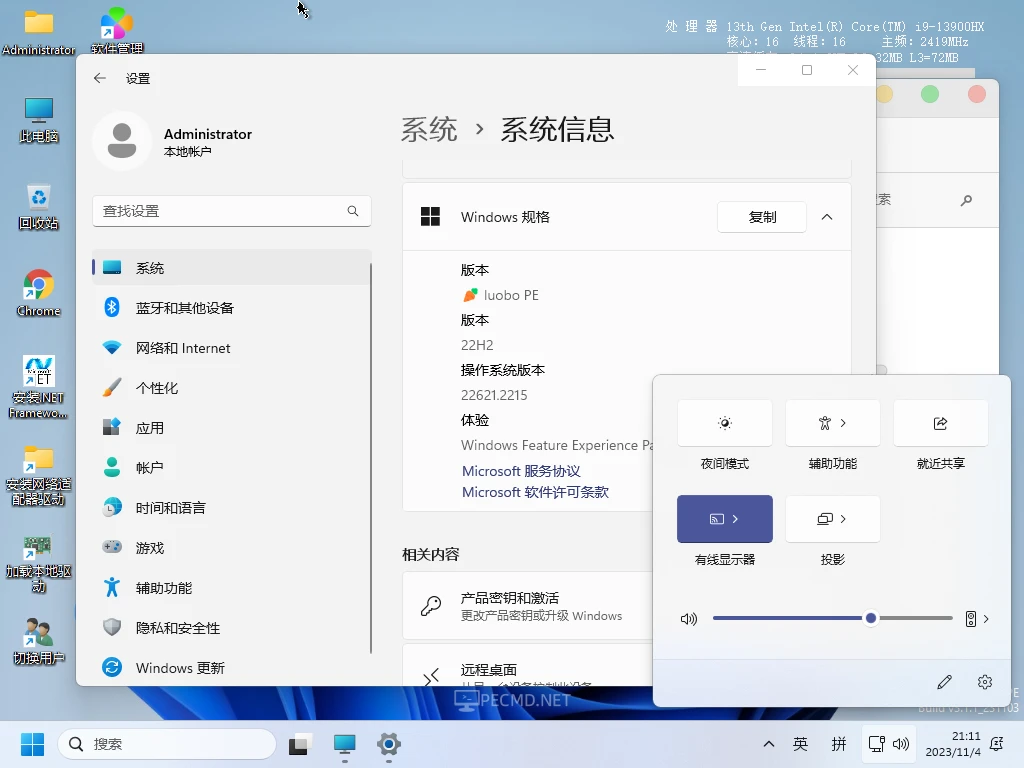This screenshot has height=768, width=1024.
Task: Open 蓝牙和其他设备 settings
Action: coord(232,308)
